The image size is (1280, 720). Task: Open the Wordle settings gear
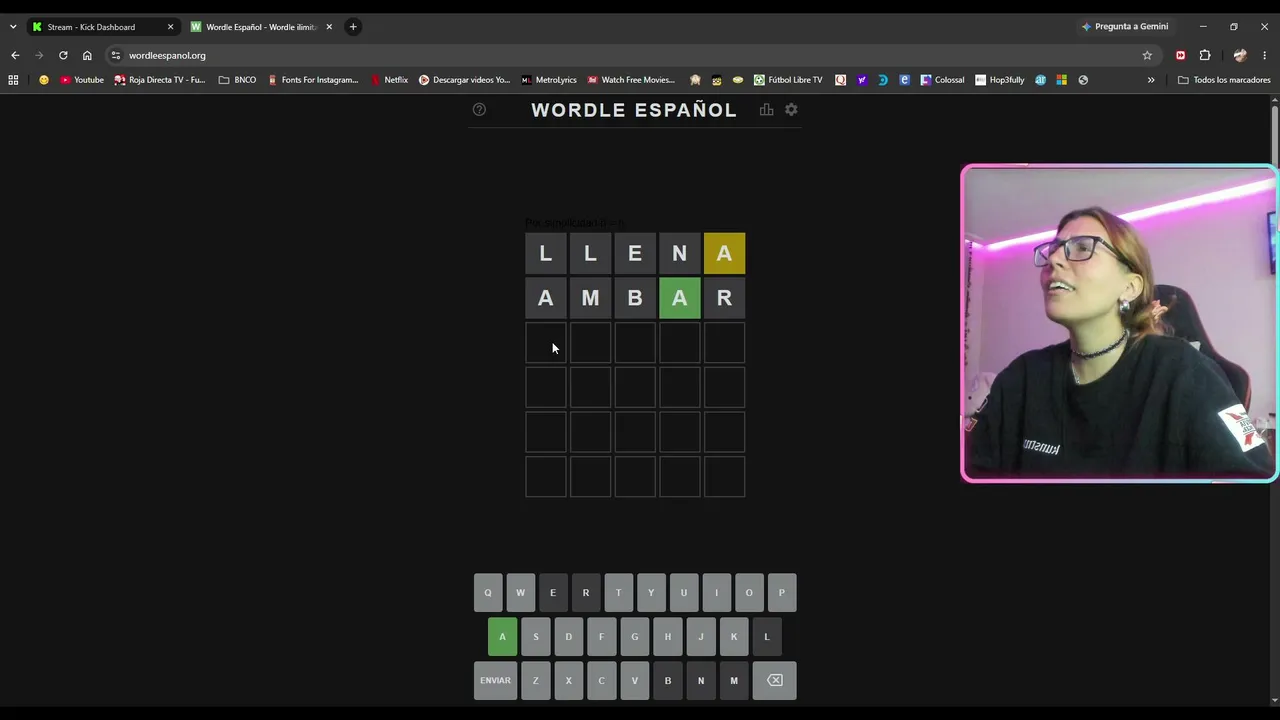pyautogui.click(x=791, y=110)
